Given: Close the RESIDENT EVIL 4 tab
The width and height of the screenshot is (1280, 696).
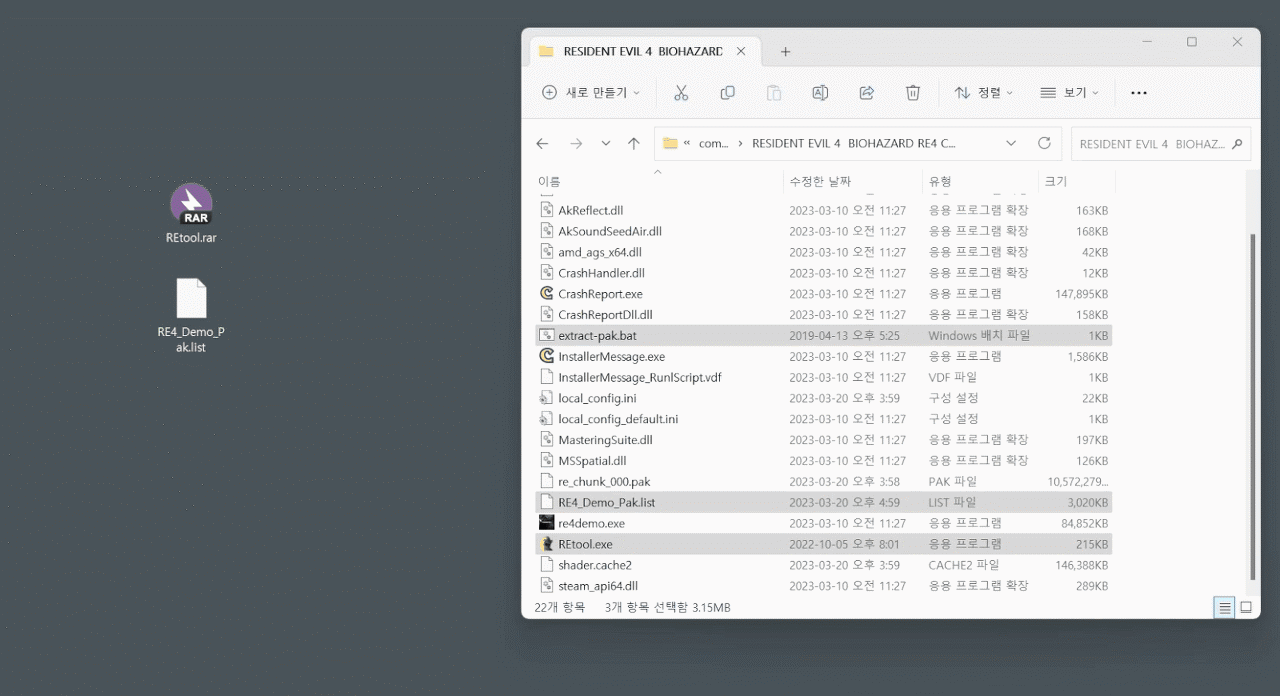Looking at the screenshot, I should (741, 51).
